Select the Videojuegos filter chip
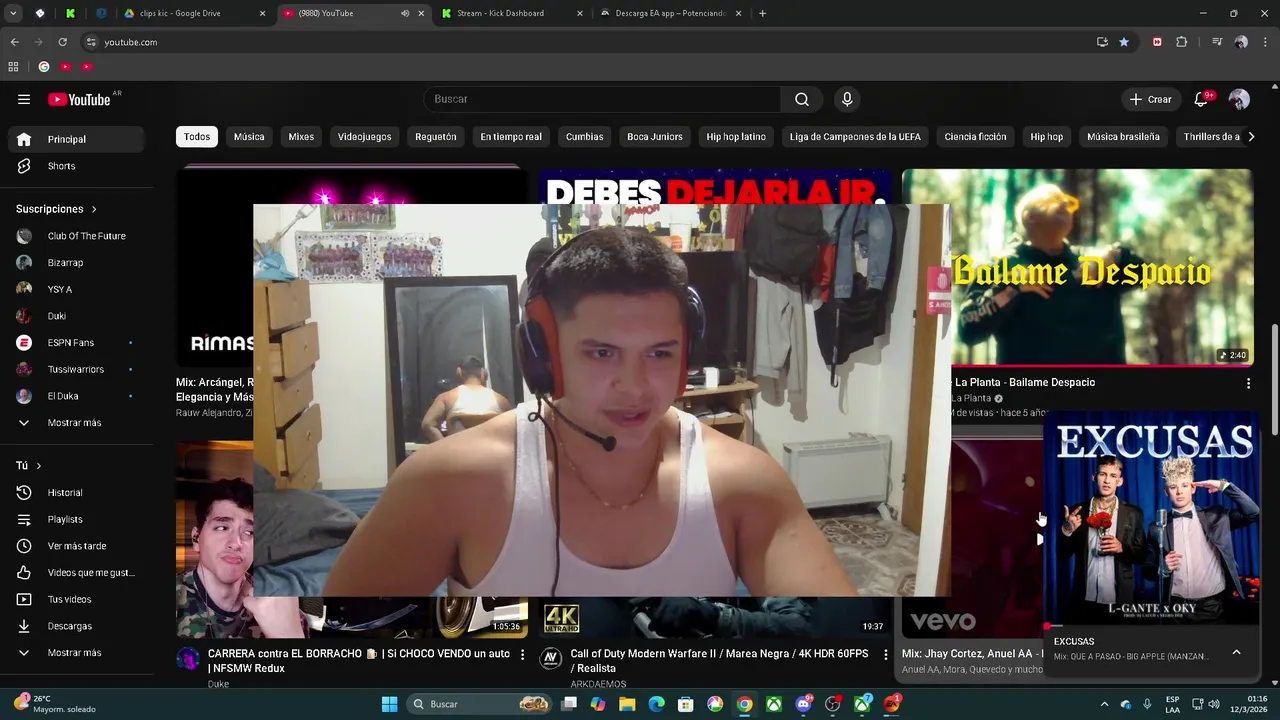 pos(364,137)
